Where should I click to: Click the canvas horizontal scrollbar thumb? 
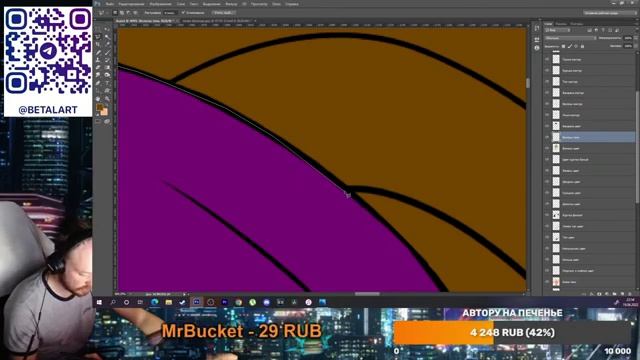[367, 293]
